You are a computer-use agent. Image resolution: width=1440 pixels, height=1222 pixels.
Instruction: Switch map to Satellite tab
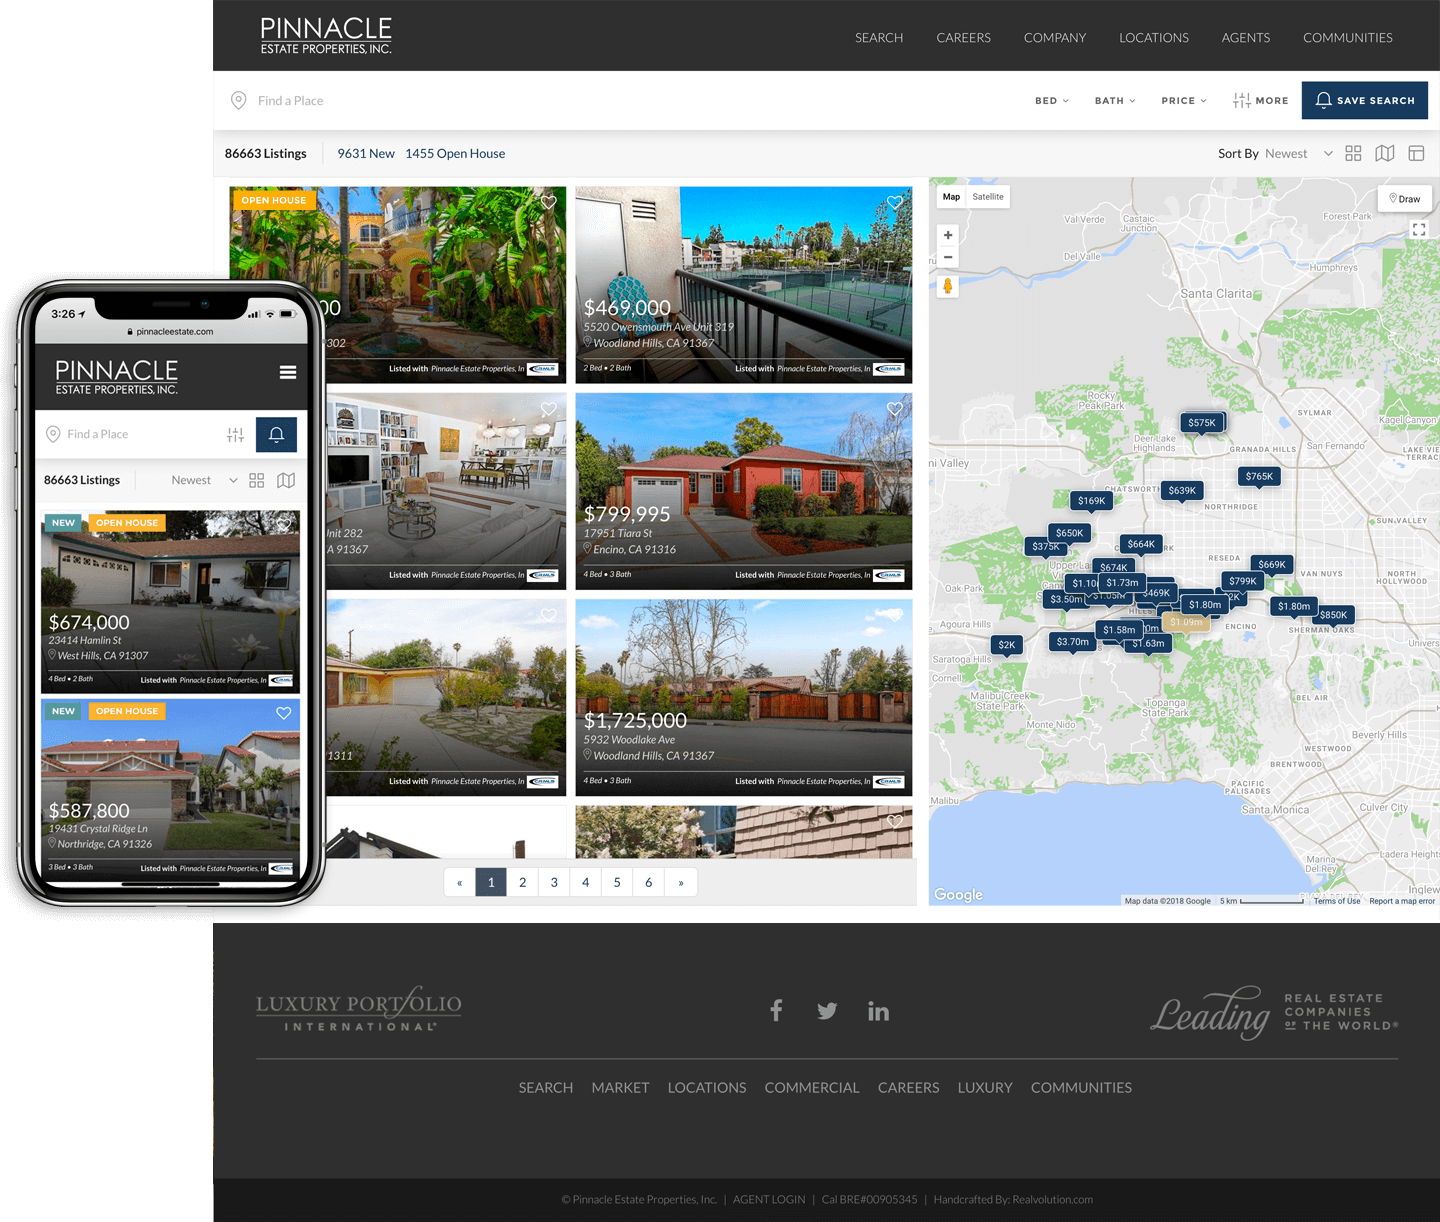click(x=988, y=197)
